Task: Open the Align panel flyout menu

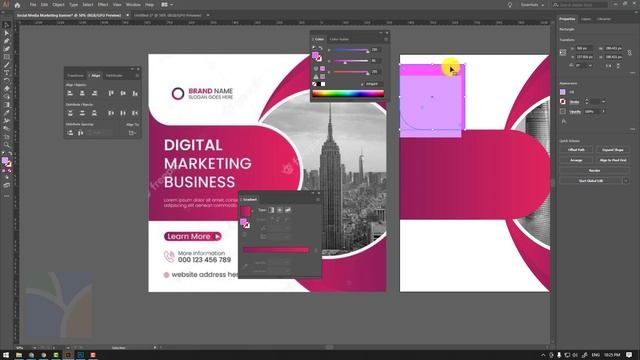Action: click(137, 76)
